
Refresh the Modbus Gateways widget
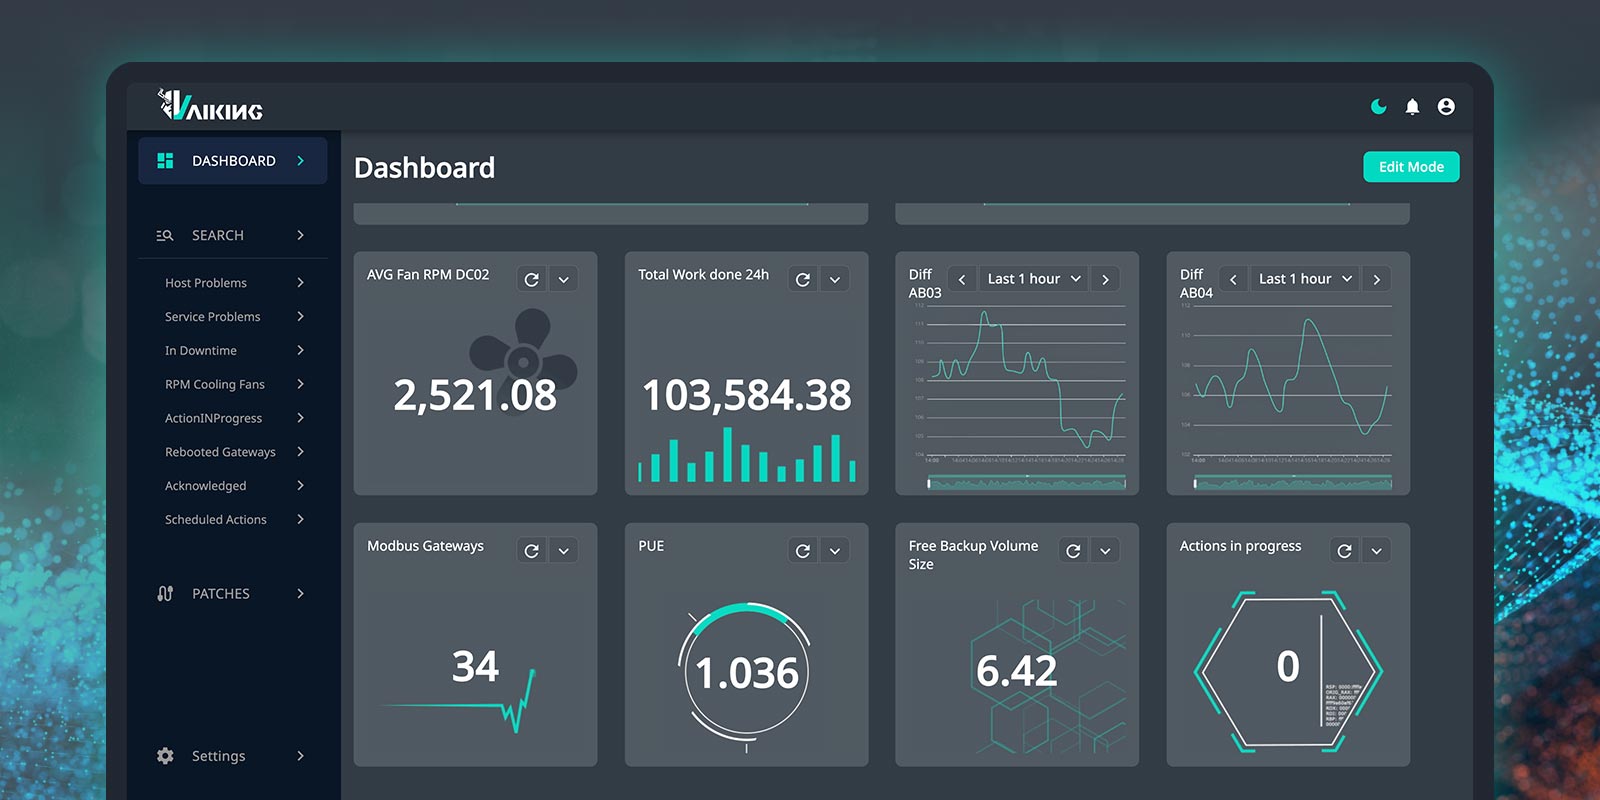(532, 551)
